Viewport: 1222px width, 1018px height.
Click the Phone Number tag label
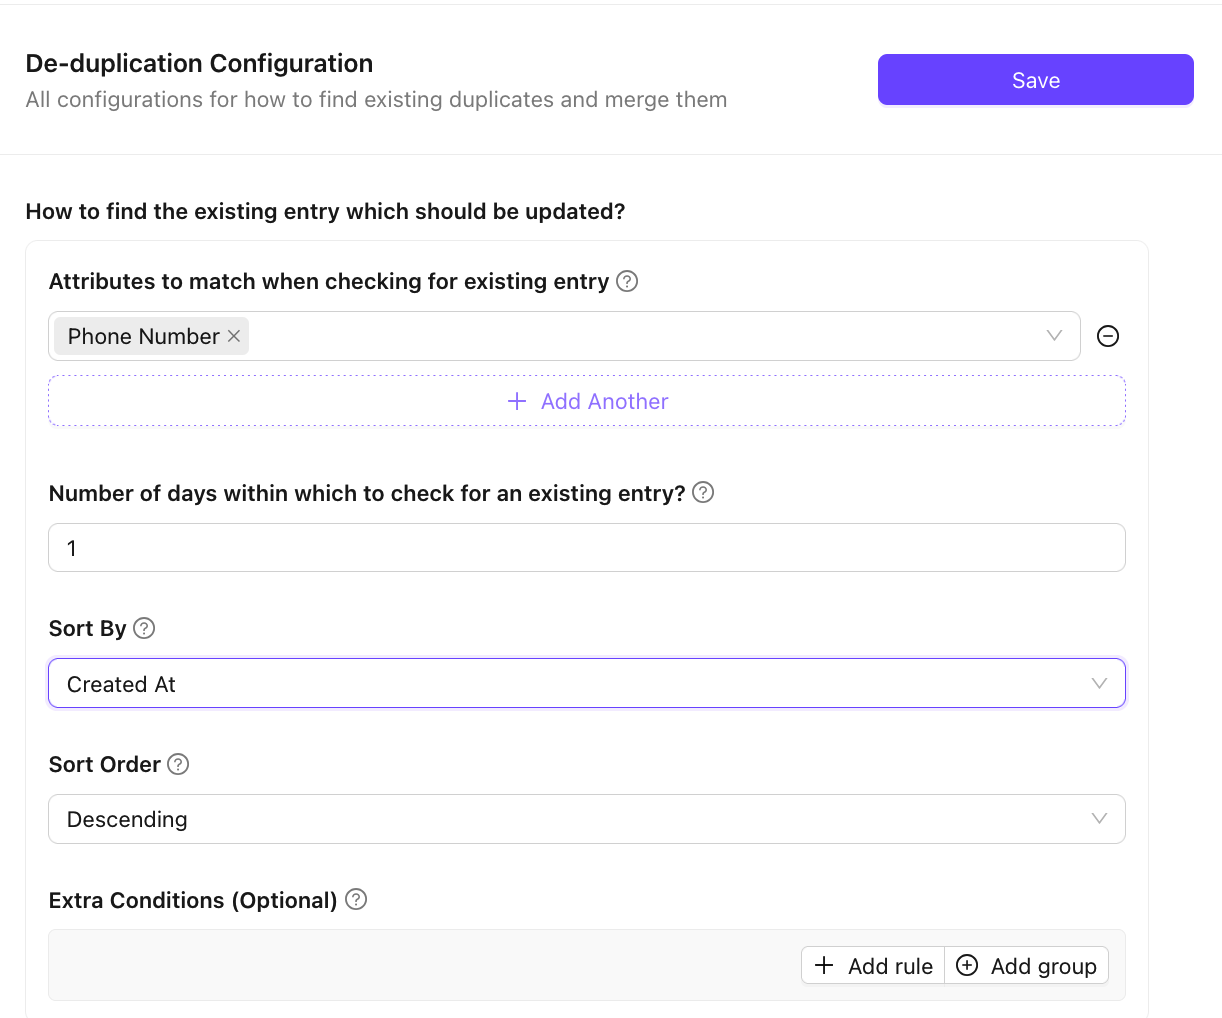coord(143,336)
